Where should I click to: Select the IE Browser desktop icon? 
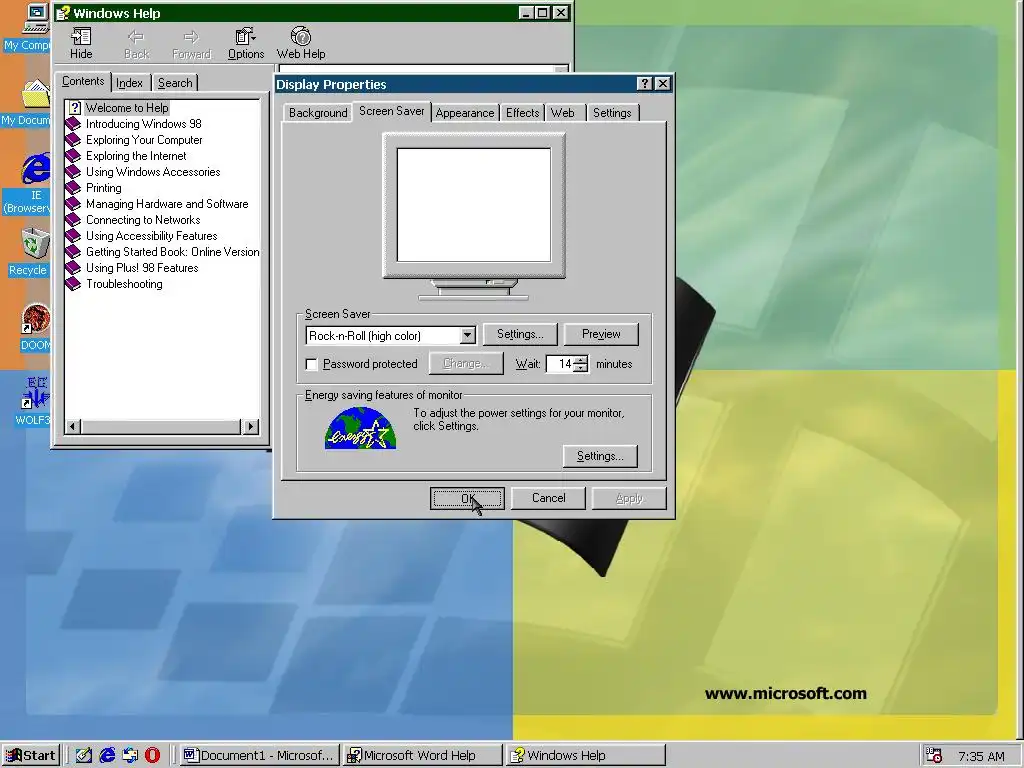click(x=36, y=168)
